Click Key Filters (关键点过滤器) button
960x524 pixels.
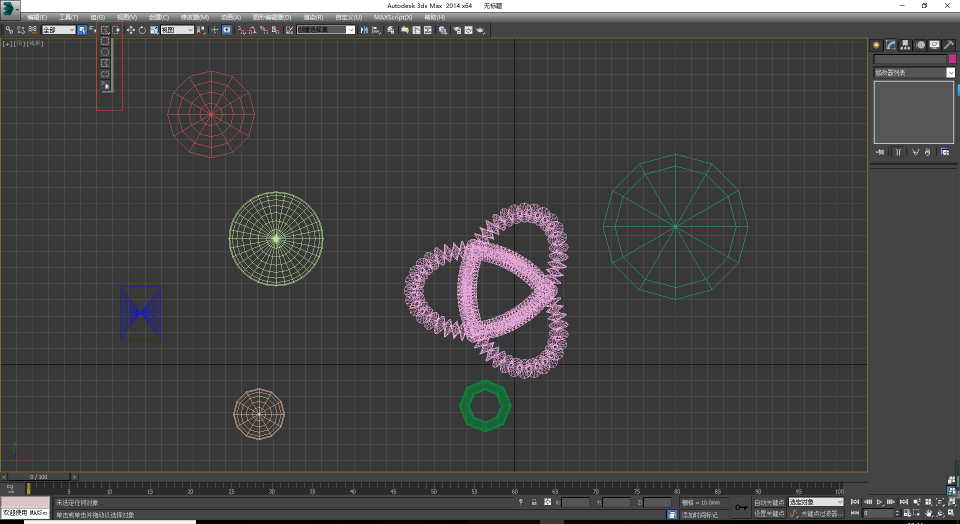pyautogui.click(x=821, y=513)
